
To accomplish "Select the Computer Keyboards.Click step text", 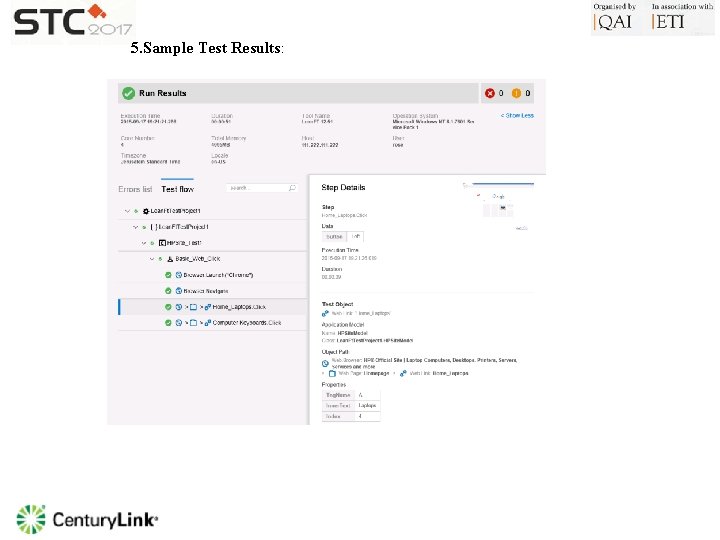I will (x=247, y=323).
